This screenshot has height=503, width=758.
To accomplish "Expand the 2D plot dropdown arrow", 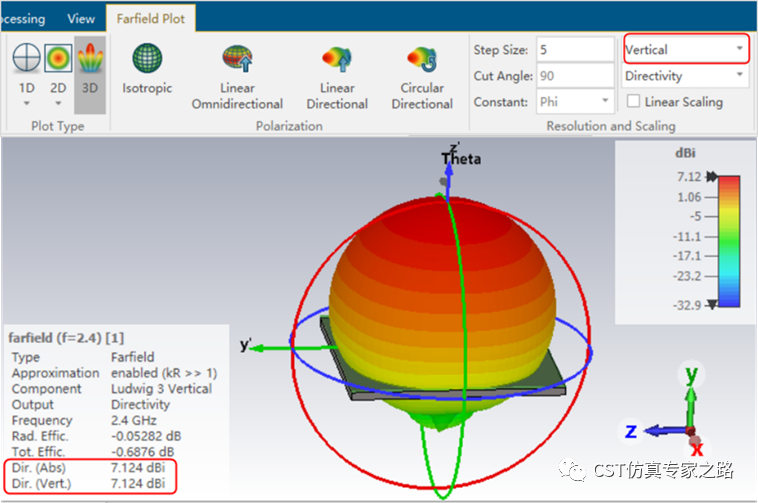I will [58, 103].
